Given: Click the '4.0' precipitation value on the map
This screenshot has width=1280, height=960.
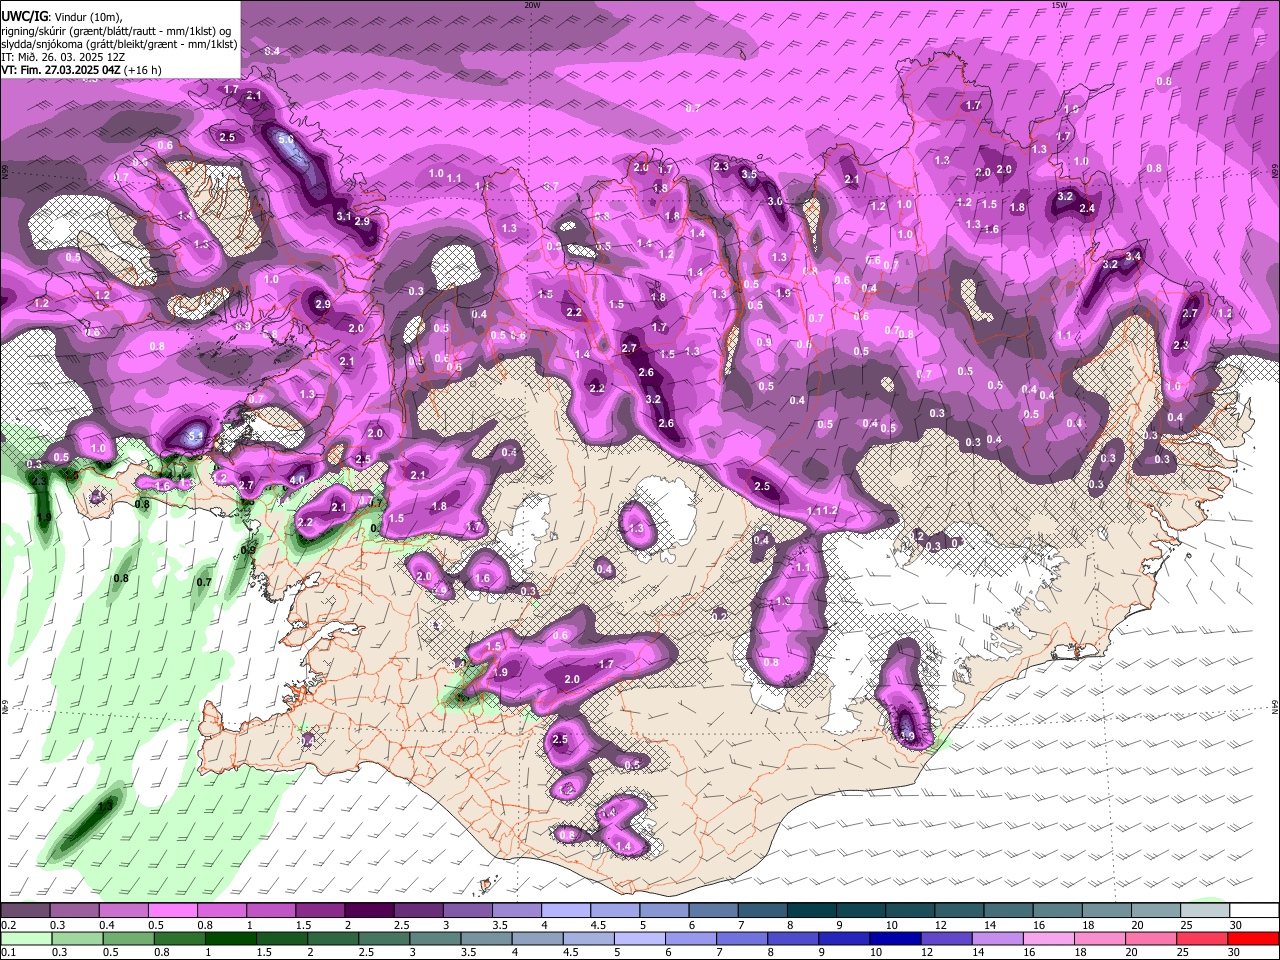Looking at the screenshot, I should pos(297,481).
